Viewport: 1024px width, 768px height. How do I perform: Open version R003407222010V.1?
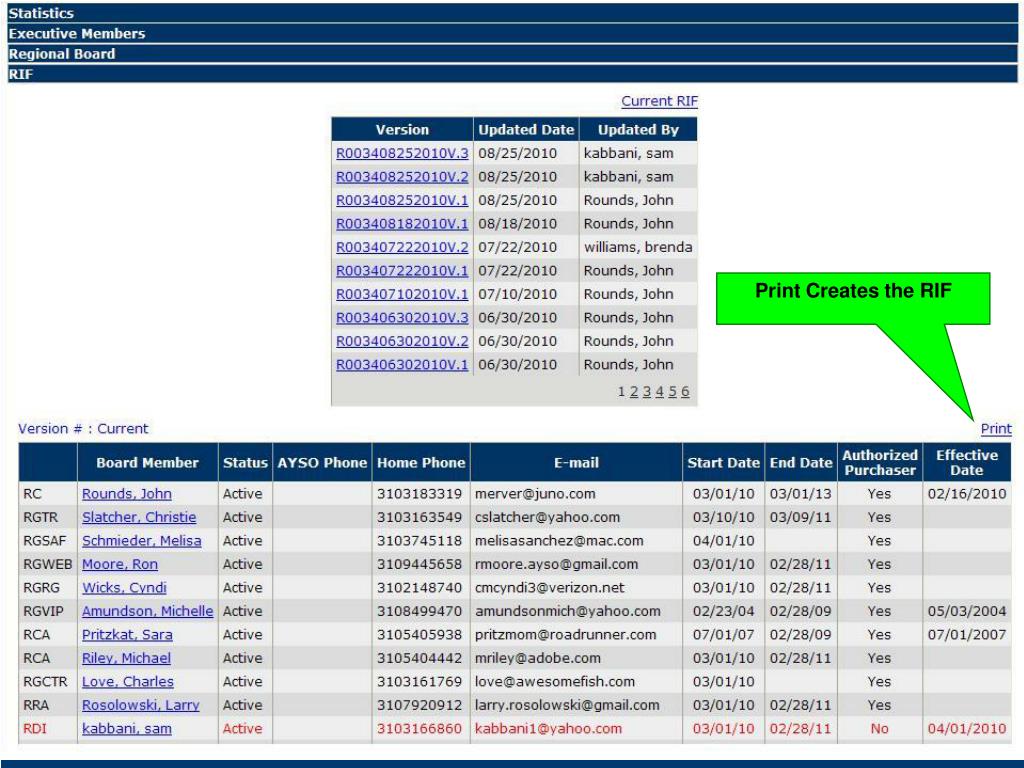coord(402,271)
